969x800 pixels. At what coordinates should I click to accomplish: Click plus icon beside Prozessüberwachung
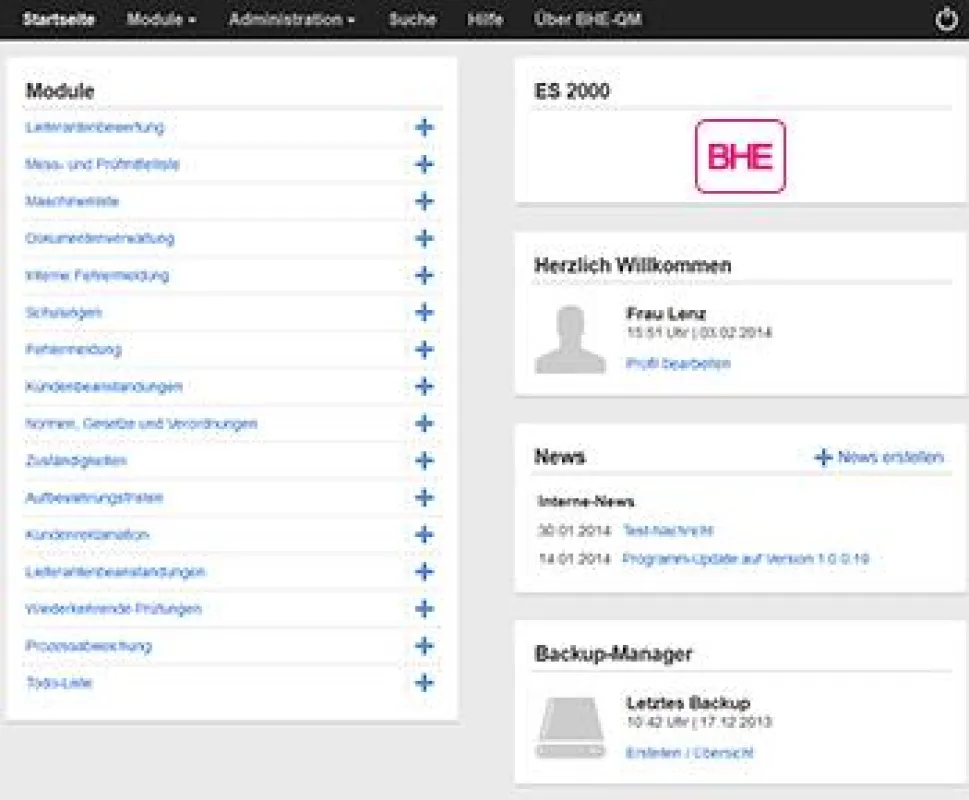[424, 646]
